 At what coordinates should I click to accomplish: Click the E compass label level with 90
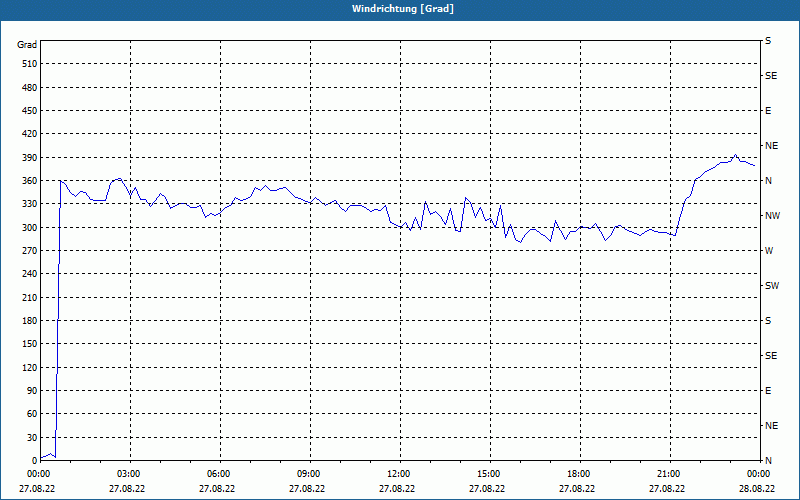click(768, 391)
